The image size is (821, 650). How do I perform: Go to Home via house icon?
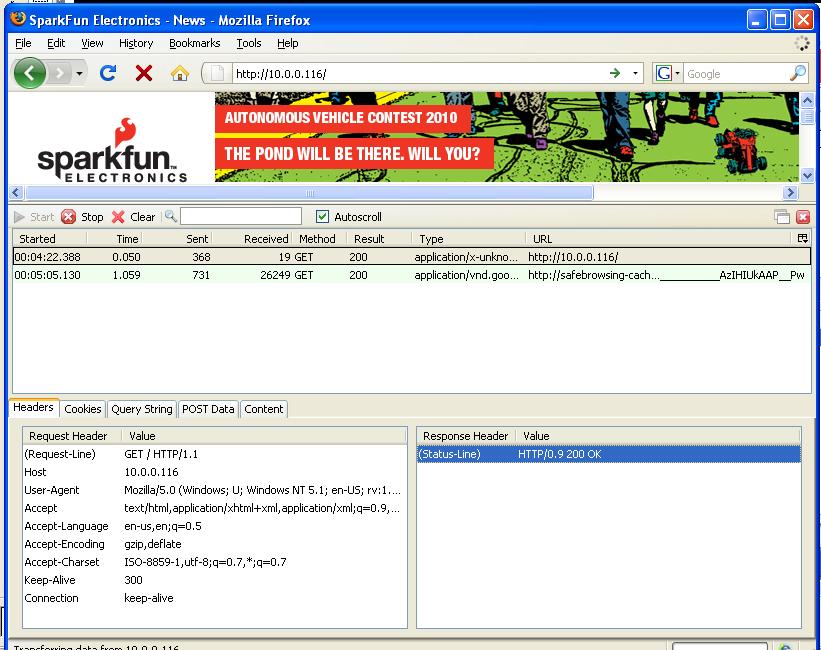pyautogui.click(x=180, y=73)
